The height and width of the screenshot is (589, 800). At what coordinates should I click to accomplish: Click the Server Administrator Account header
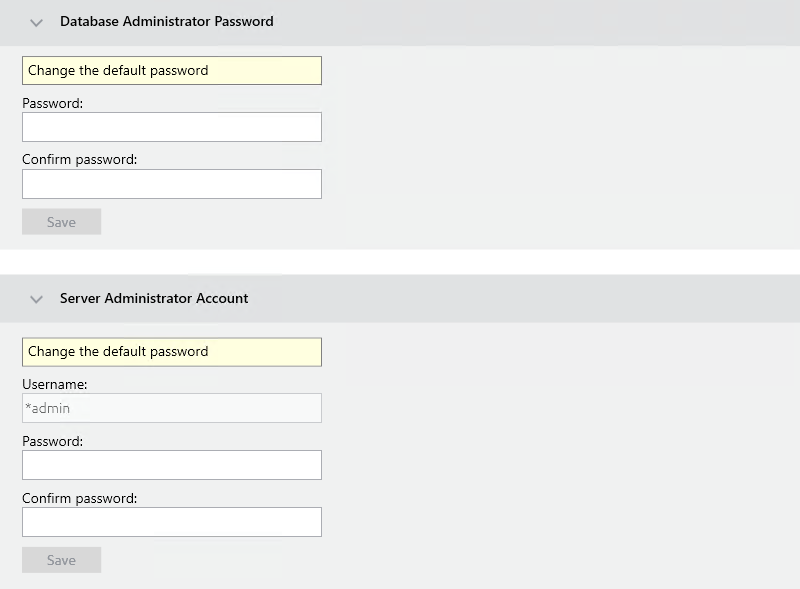(152, 298)
